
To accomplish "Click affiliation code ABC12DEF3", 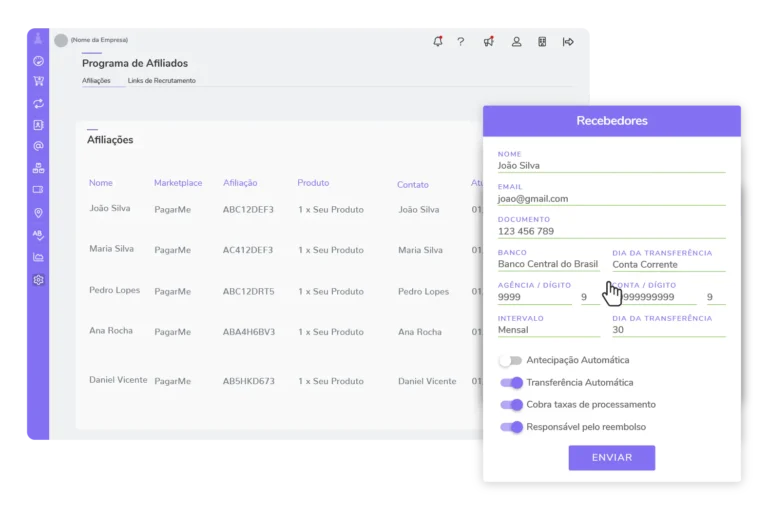I will [248, 210].
